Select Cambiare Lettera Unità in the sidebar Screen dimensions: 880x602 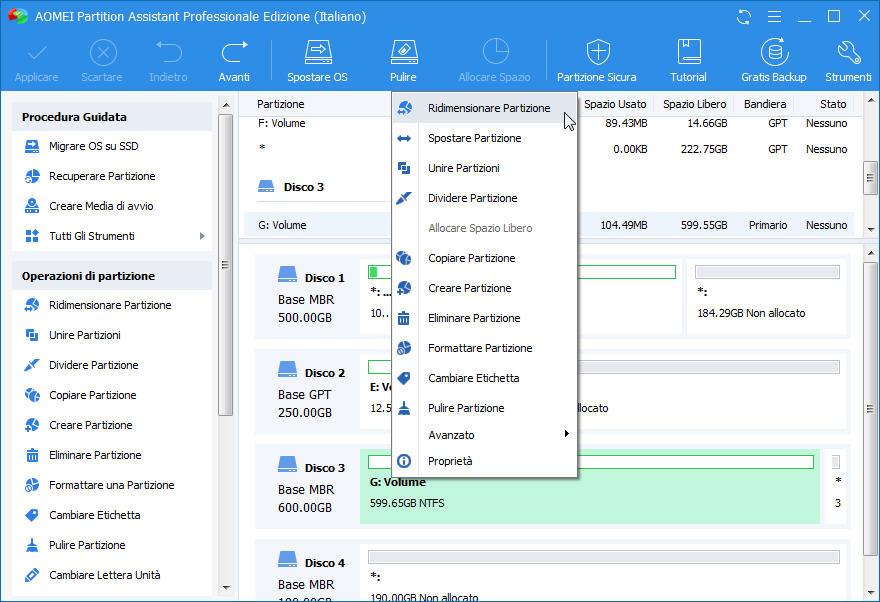[104, 576]
